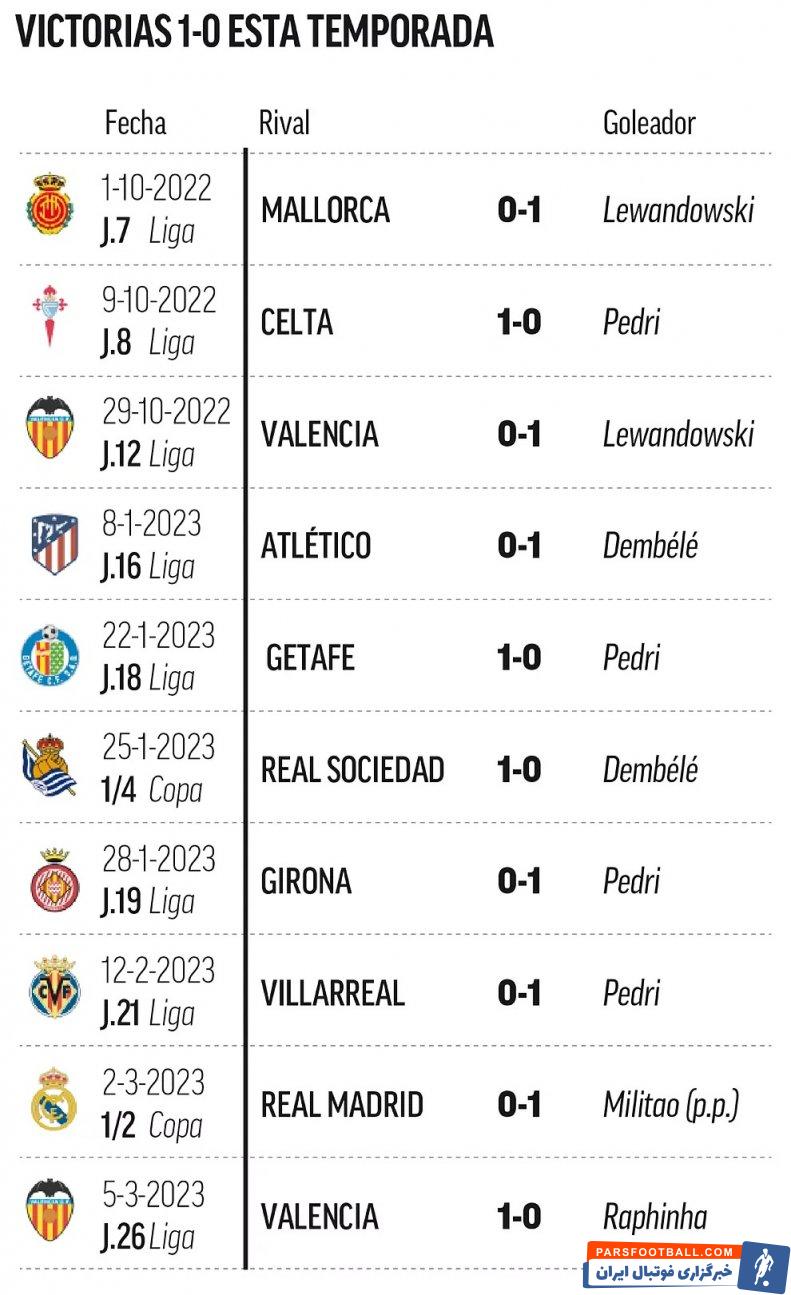Click the REAL SOCIEDAD rival name
The width and height of the screenshot is (791, 1295).
click(x=352, y=770)
